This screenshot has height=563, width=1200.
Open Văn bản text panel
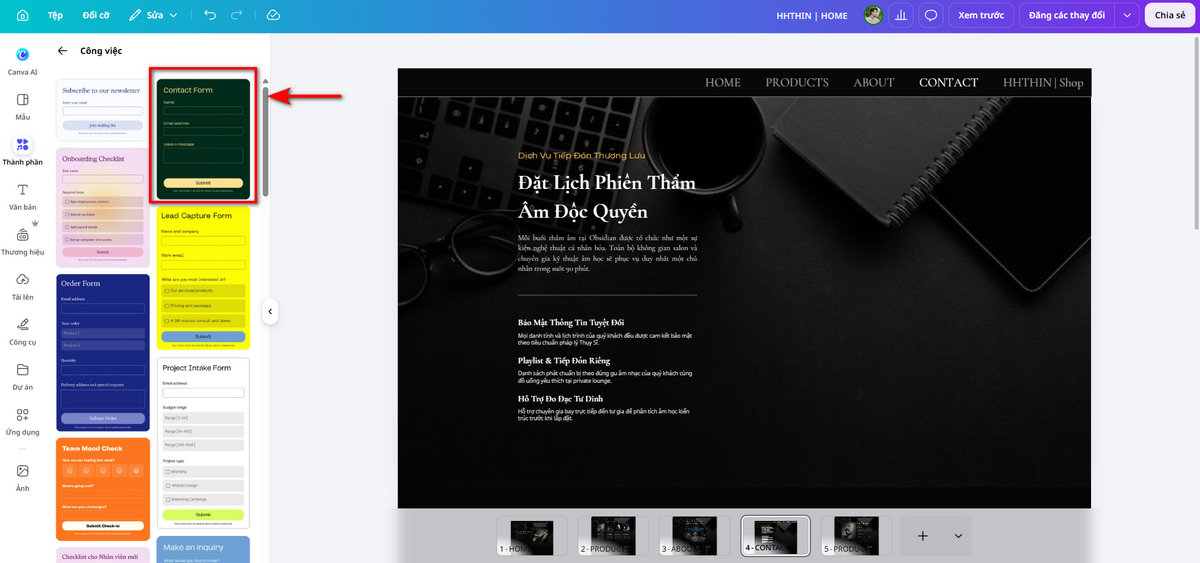point(22,196)
